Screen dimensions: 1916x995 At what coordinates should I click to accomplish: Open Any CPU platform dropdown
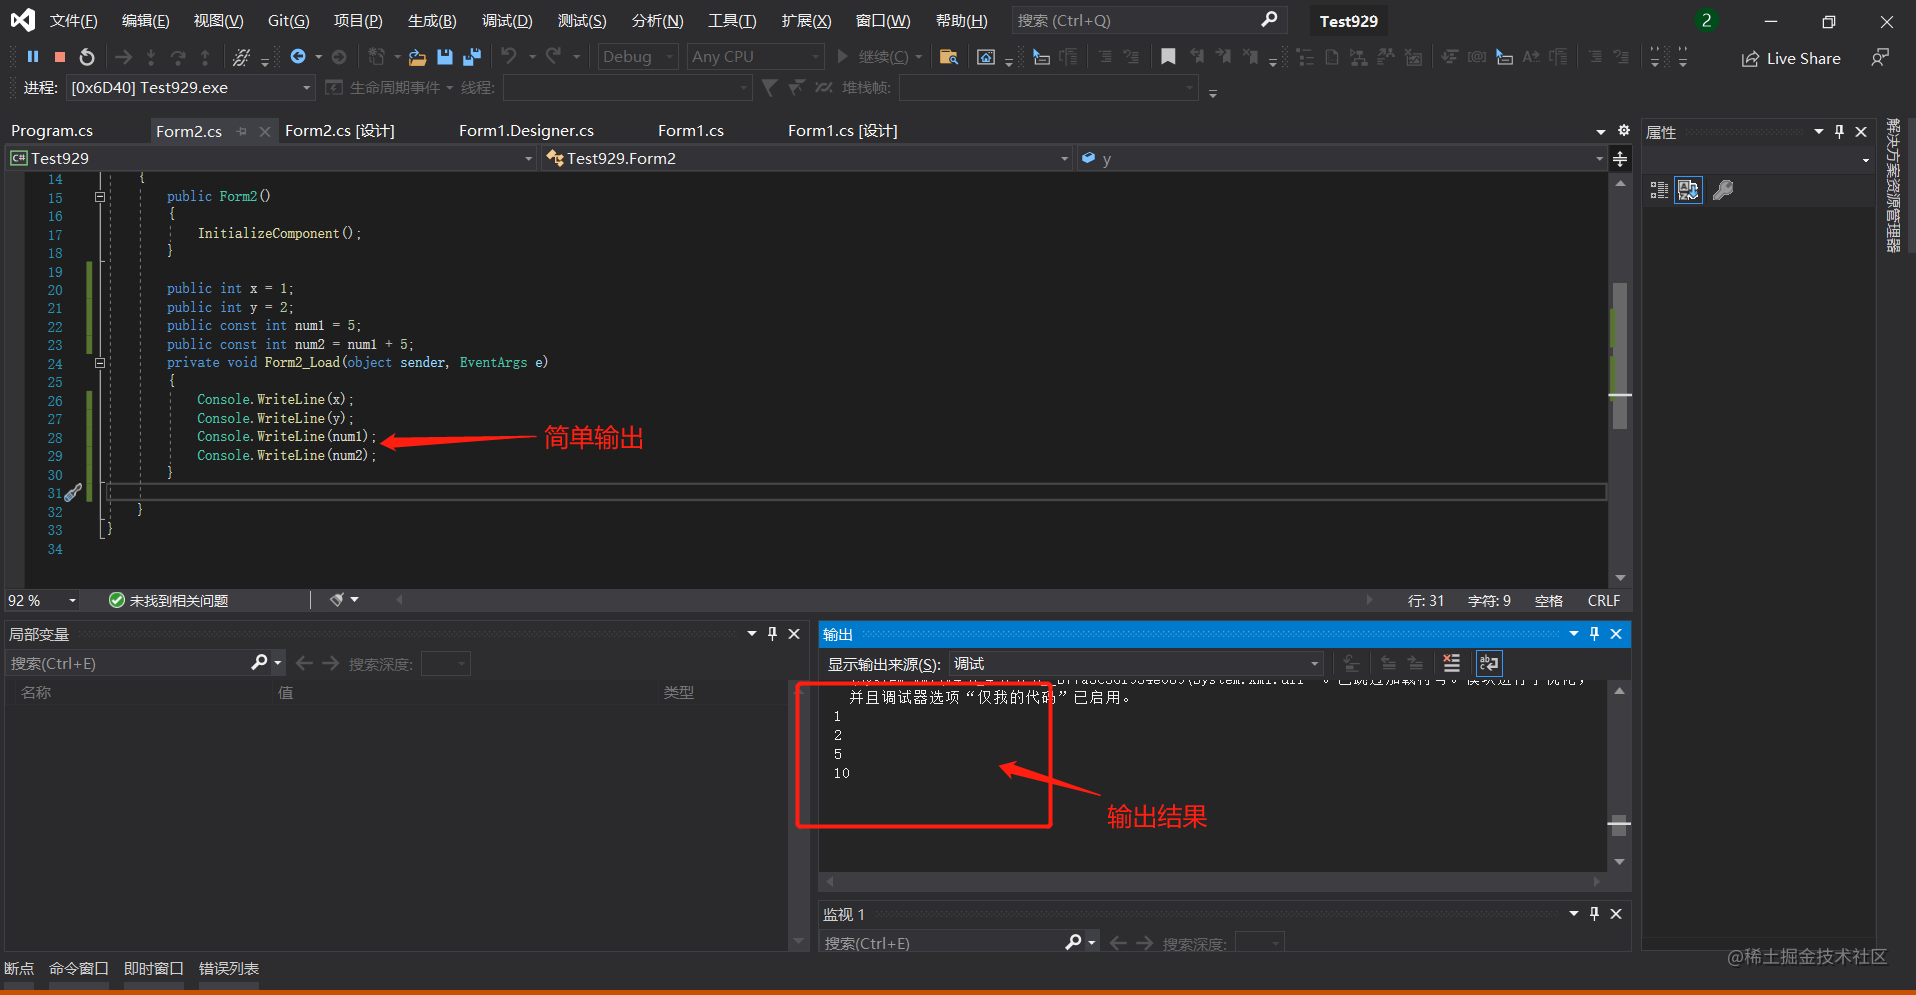[x=756, y=57]
